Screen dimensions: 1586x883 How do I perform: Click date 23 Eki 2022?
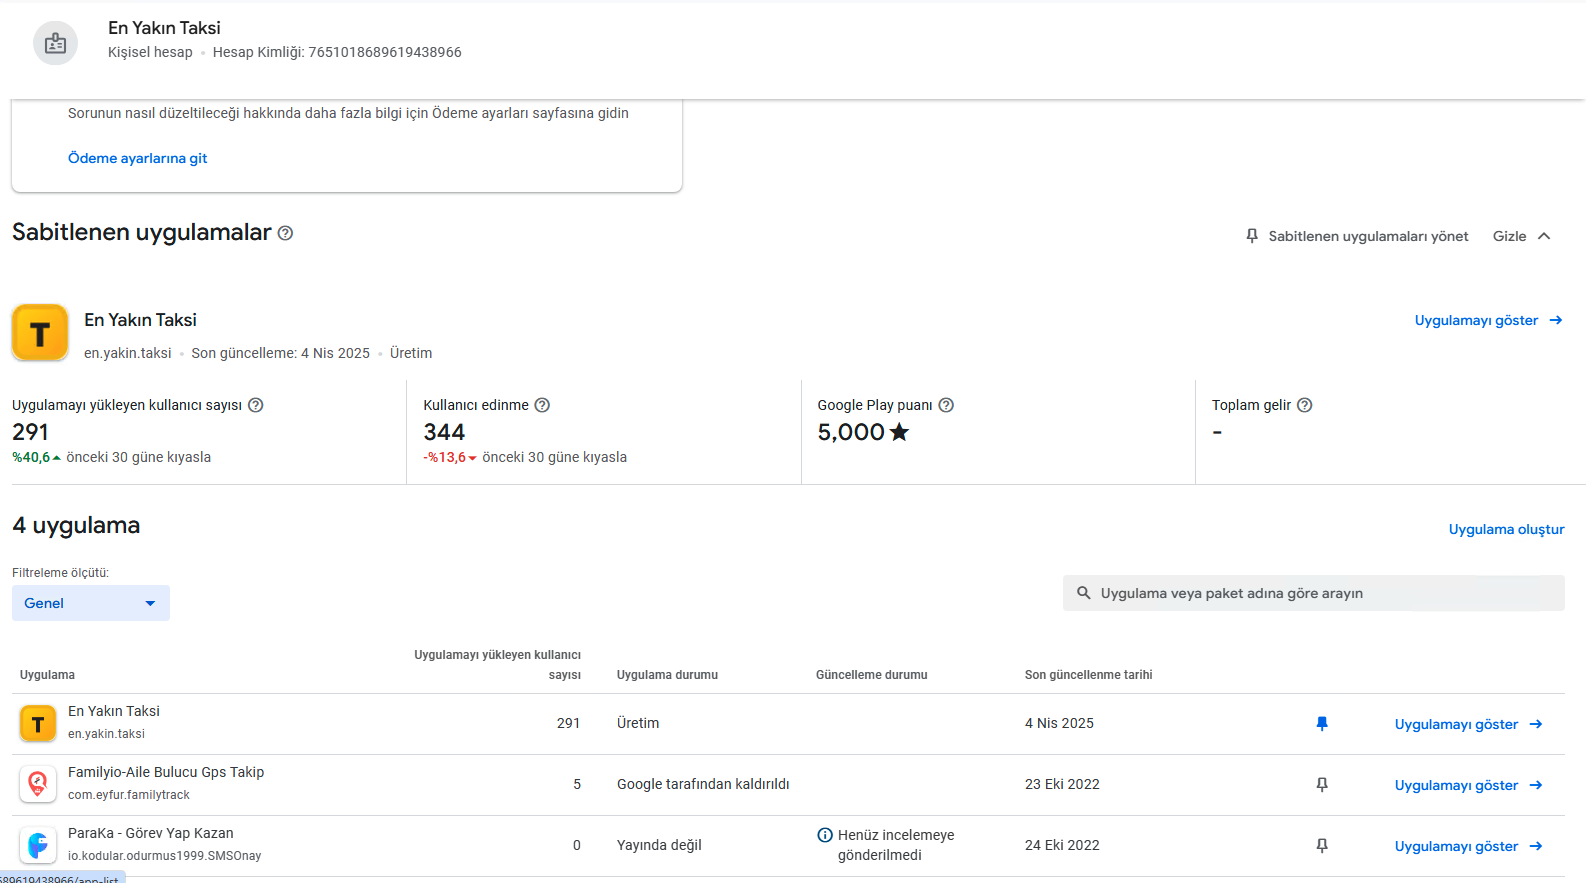pos(1062,784)
